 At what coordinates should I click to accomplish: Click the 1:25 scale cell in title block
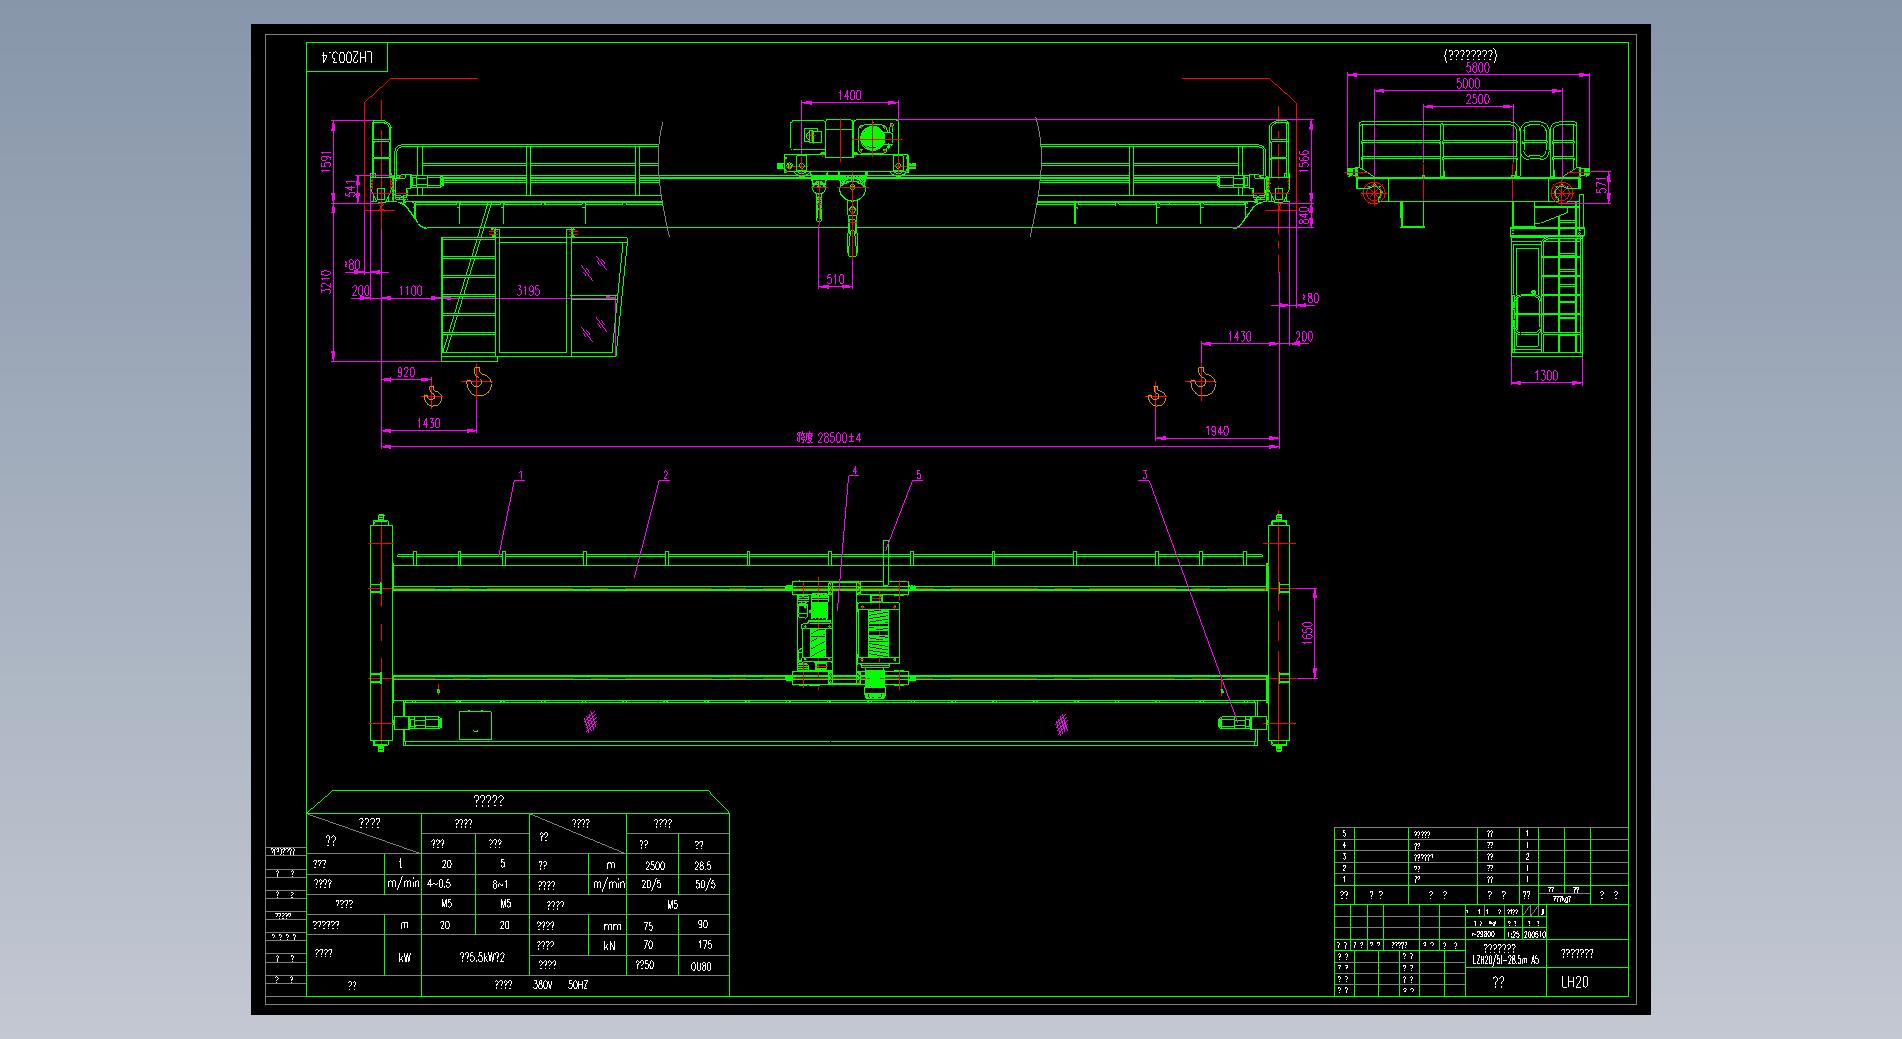[1512, 934]
